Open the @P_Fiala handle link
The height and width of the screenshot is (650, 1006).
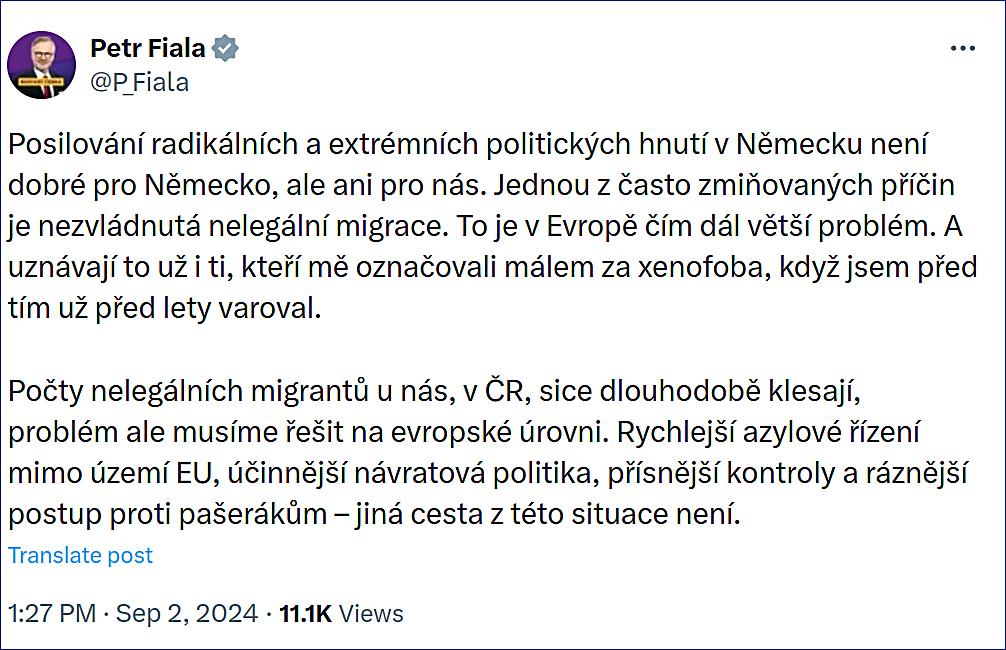[x=139, y=82]
